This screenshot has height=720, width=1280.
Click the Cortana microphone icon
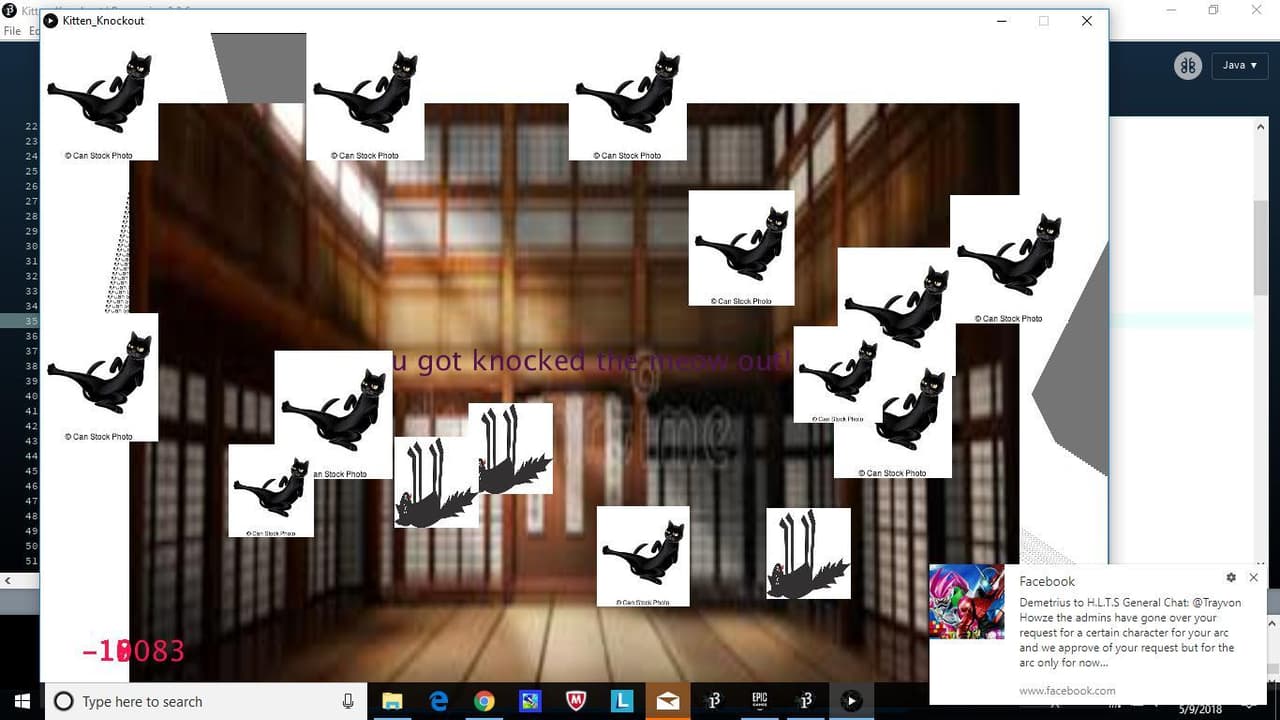tap(348, 701)
